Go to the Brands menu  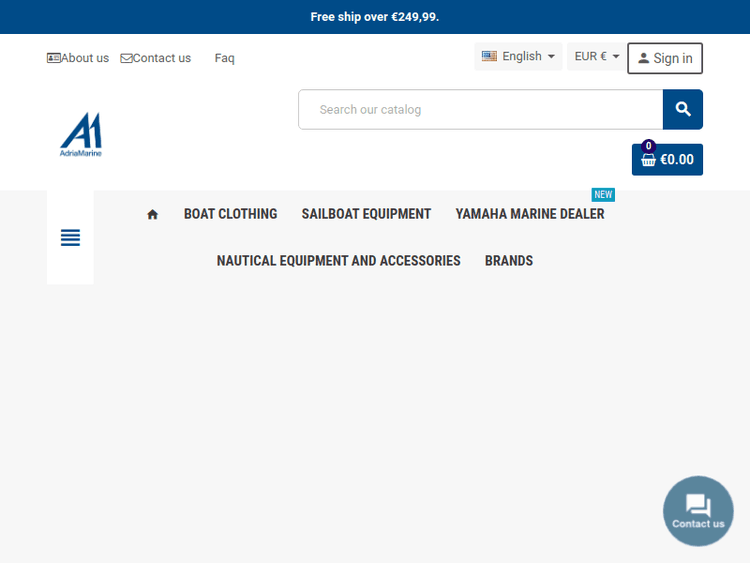point(509,261)
